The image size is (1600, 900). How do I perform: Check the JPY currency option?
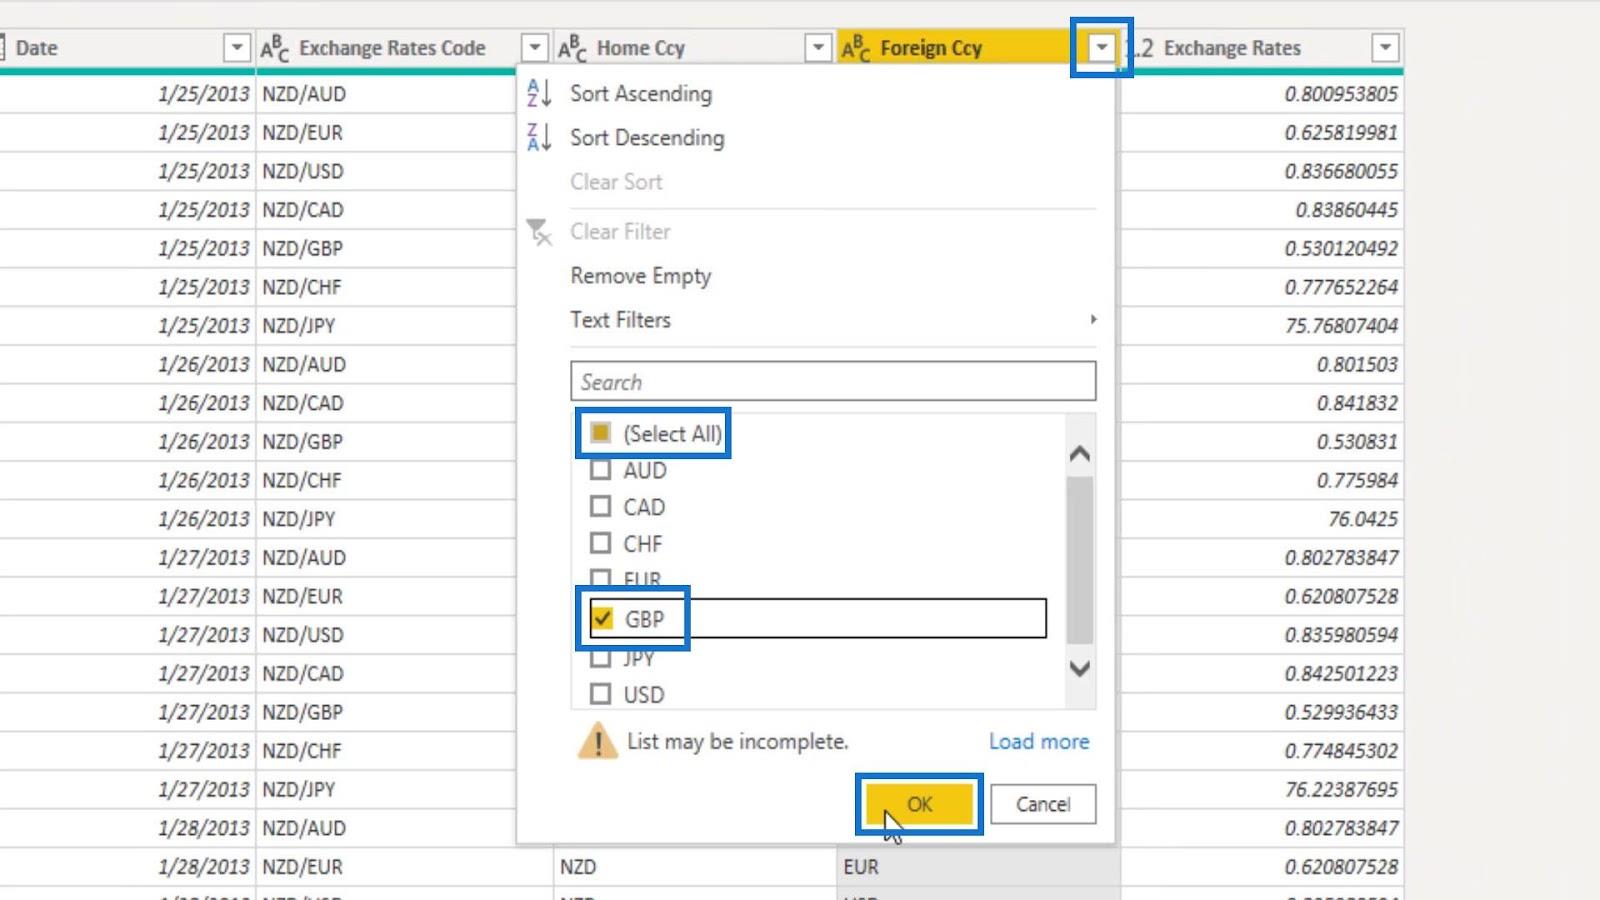[x=600, y=659]
